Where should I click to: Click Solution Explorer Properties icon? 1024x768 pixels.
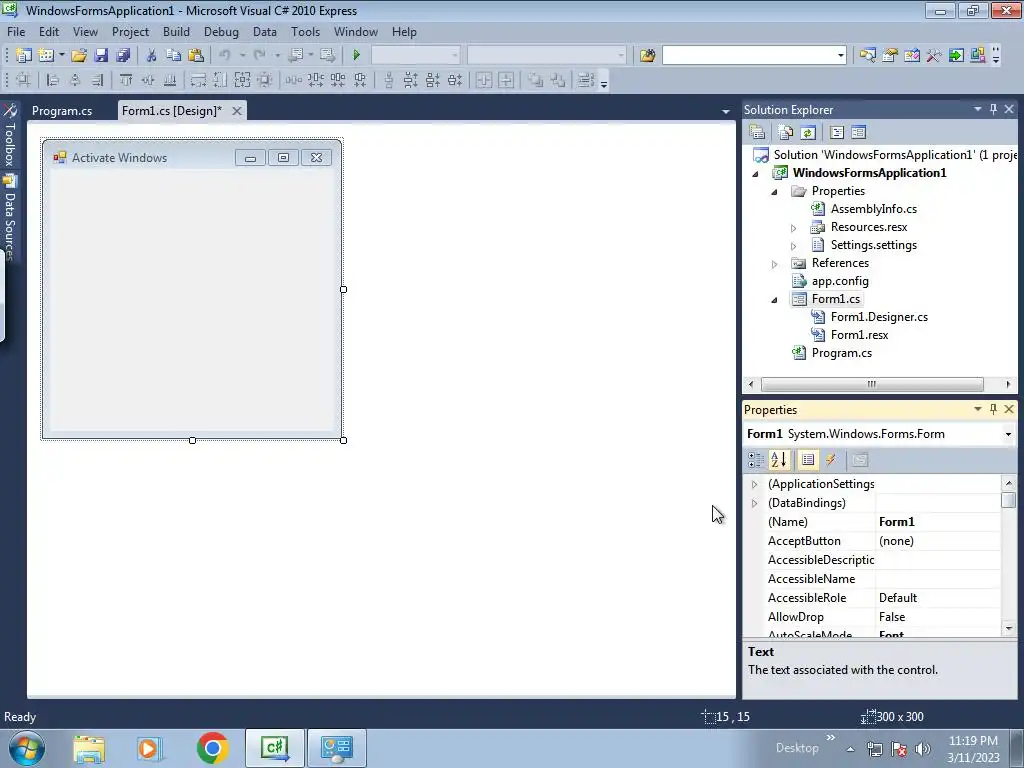click(x=758, y=133)
